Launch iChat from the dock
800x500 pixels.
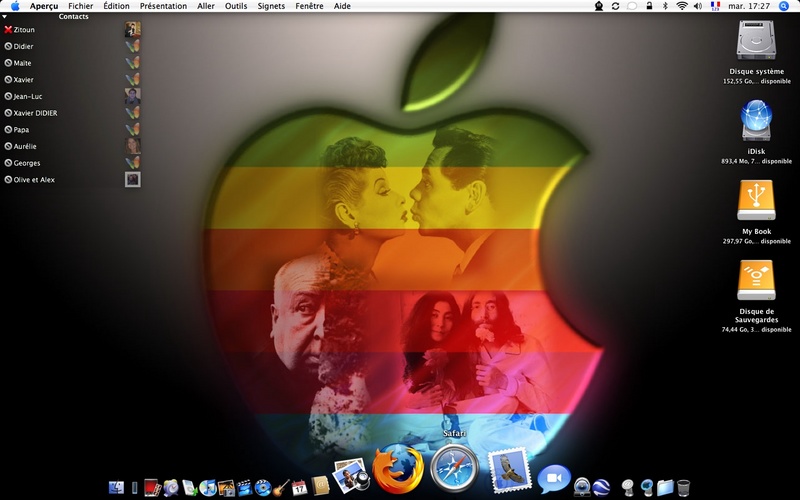(x=554, y=480)
